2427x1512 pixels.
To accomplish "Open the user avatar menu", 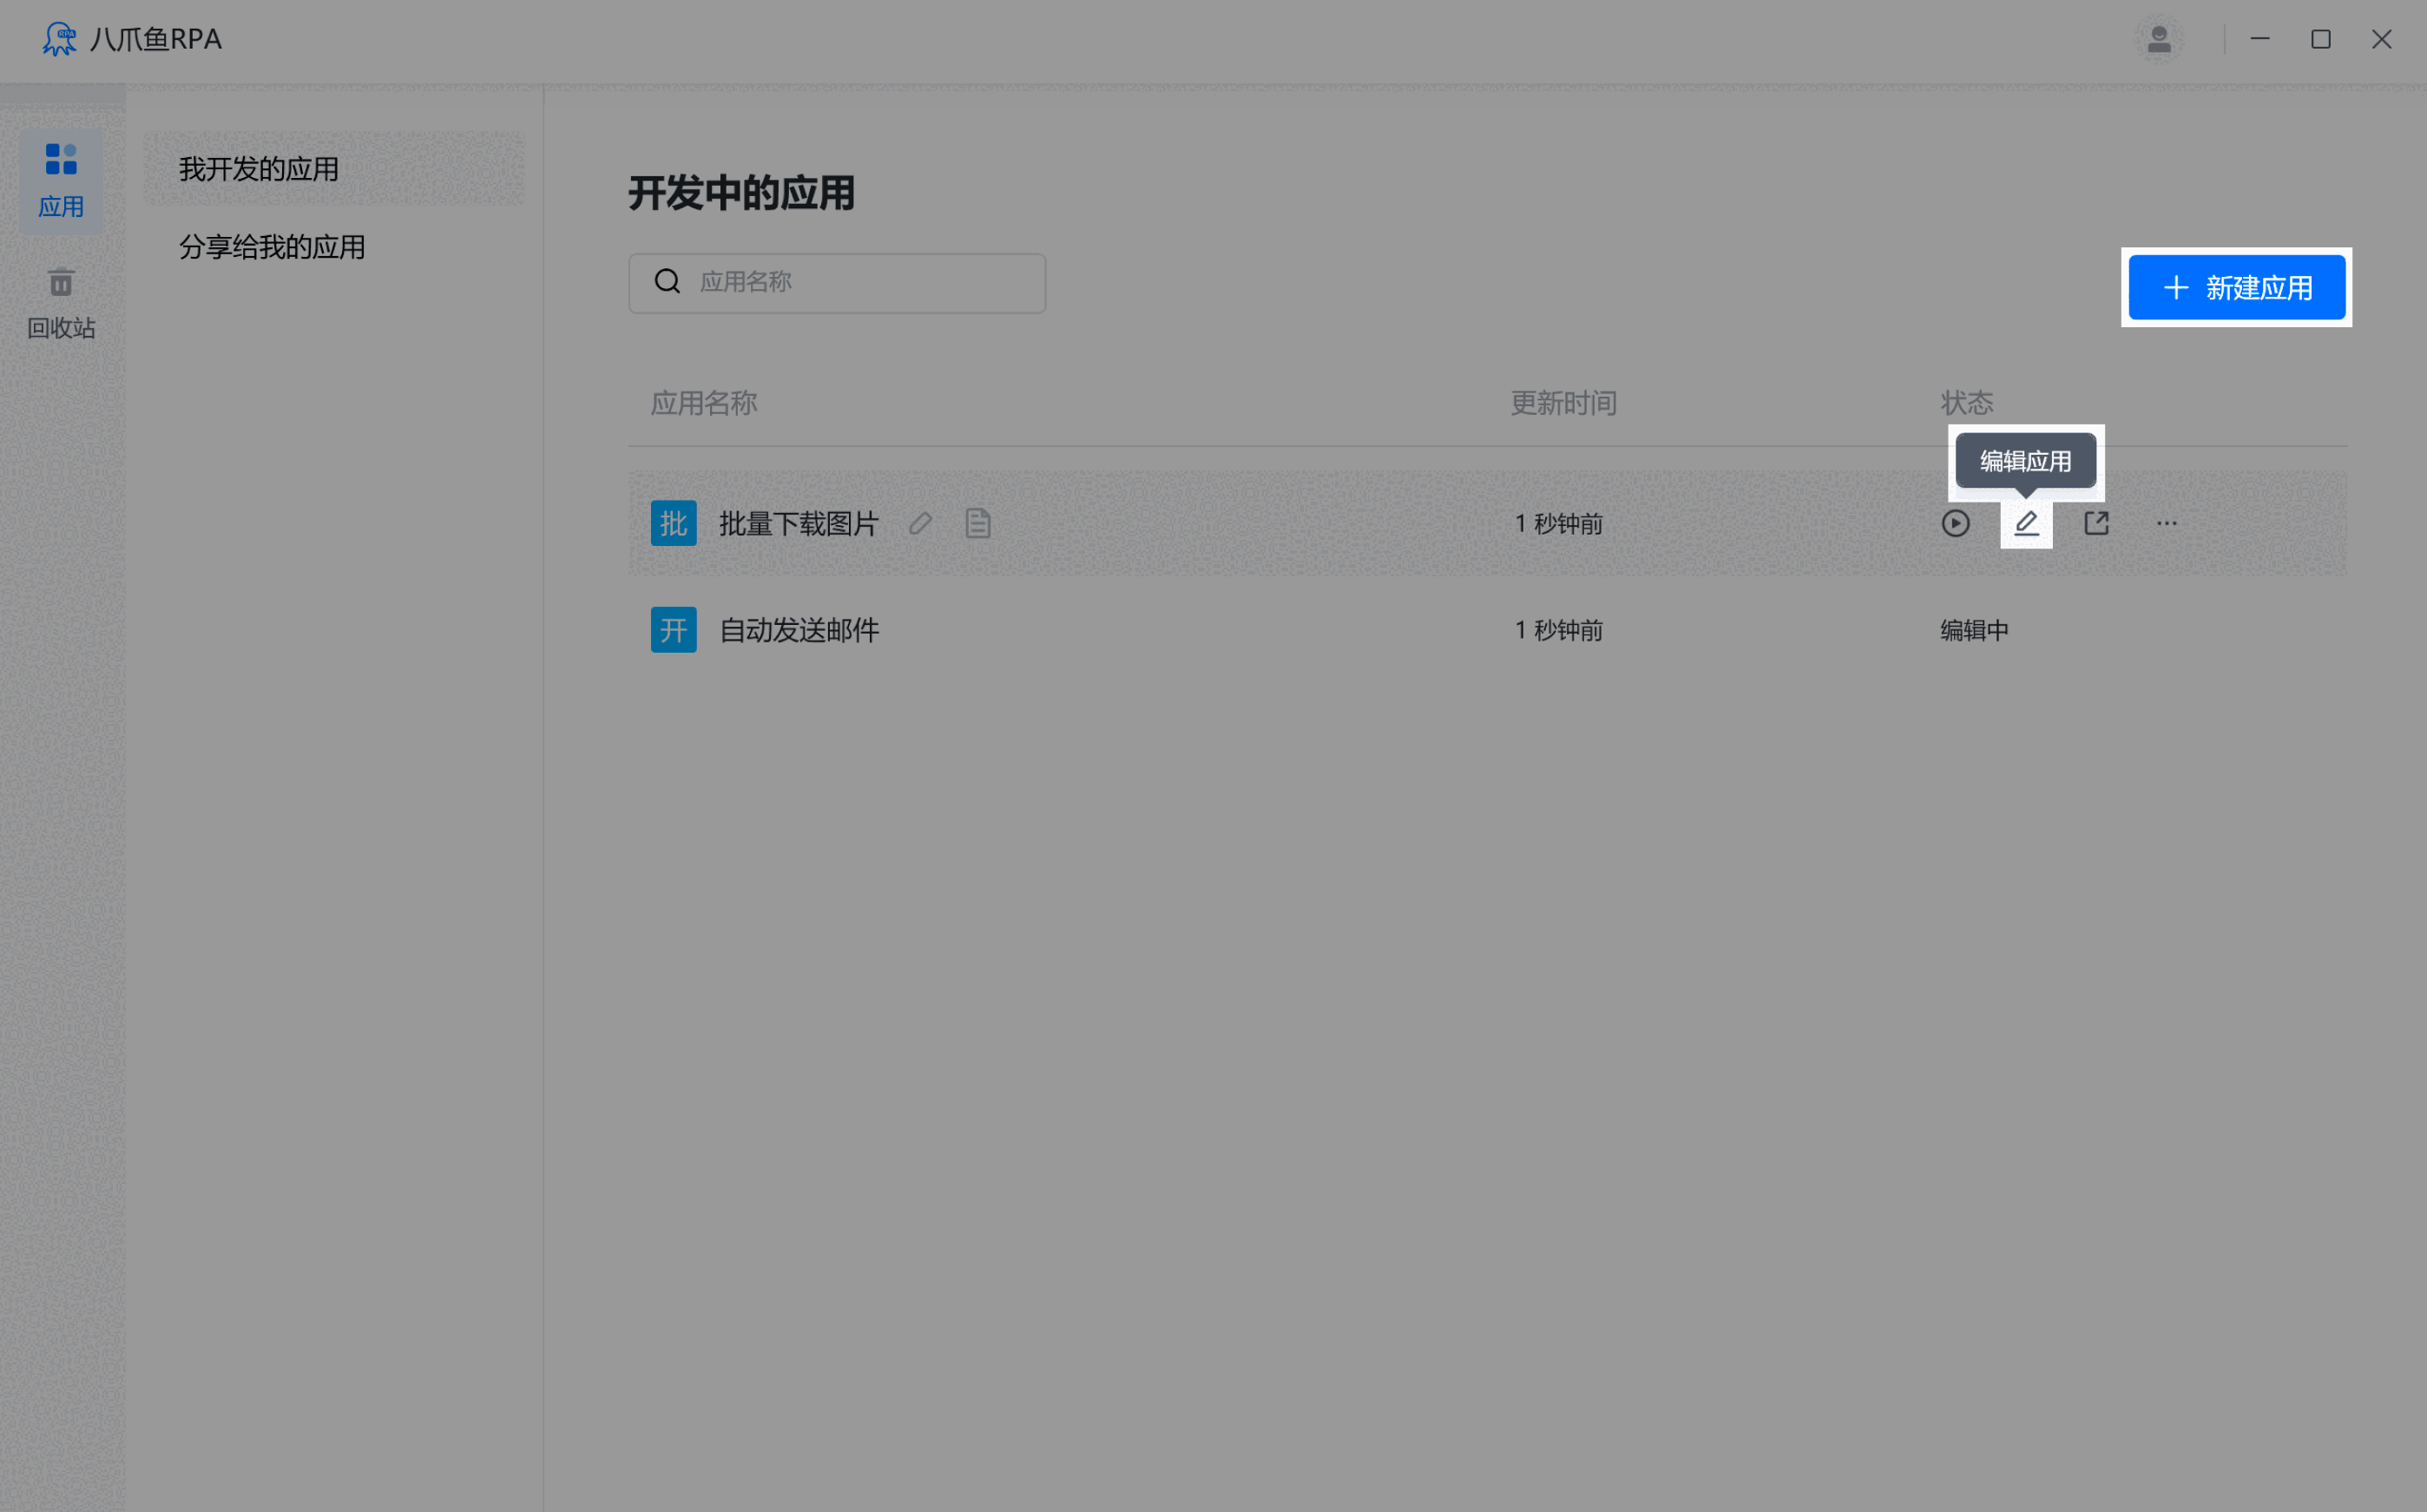I will tap(2158, 39).
